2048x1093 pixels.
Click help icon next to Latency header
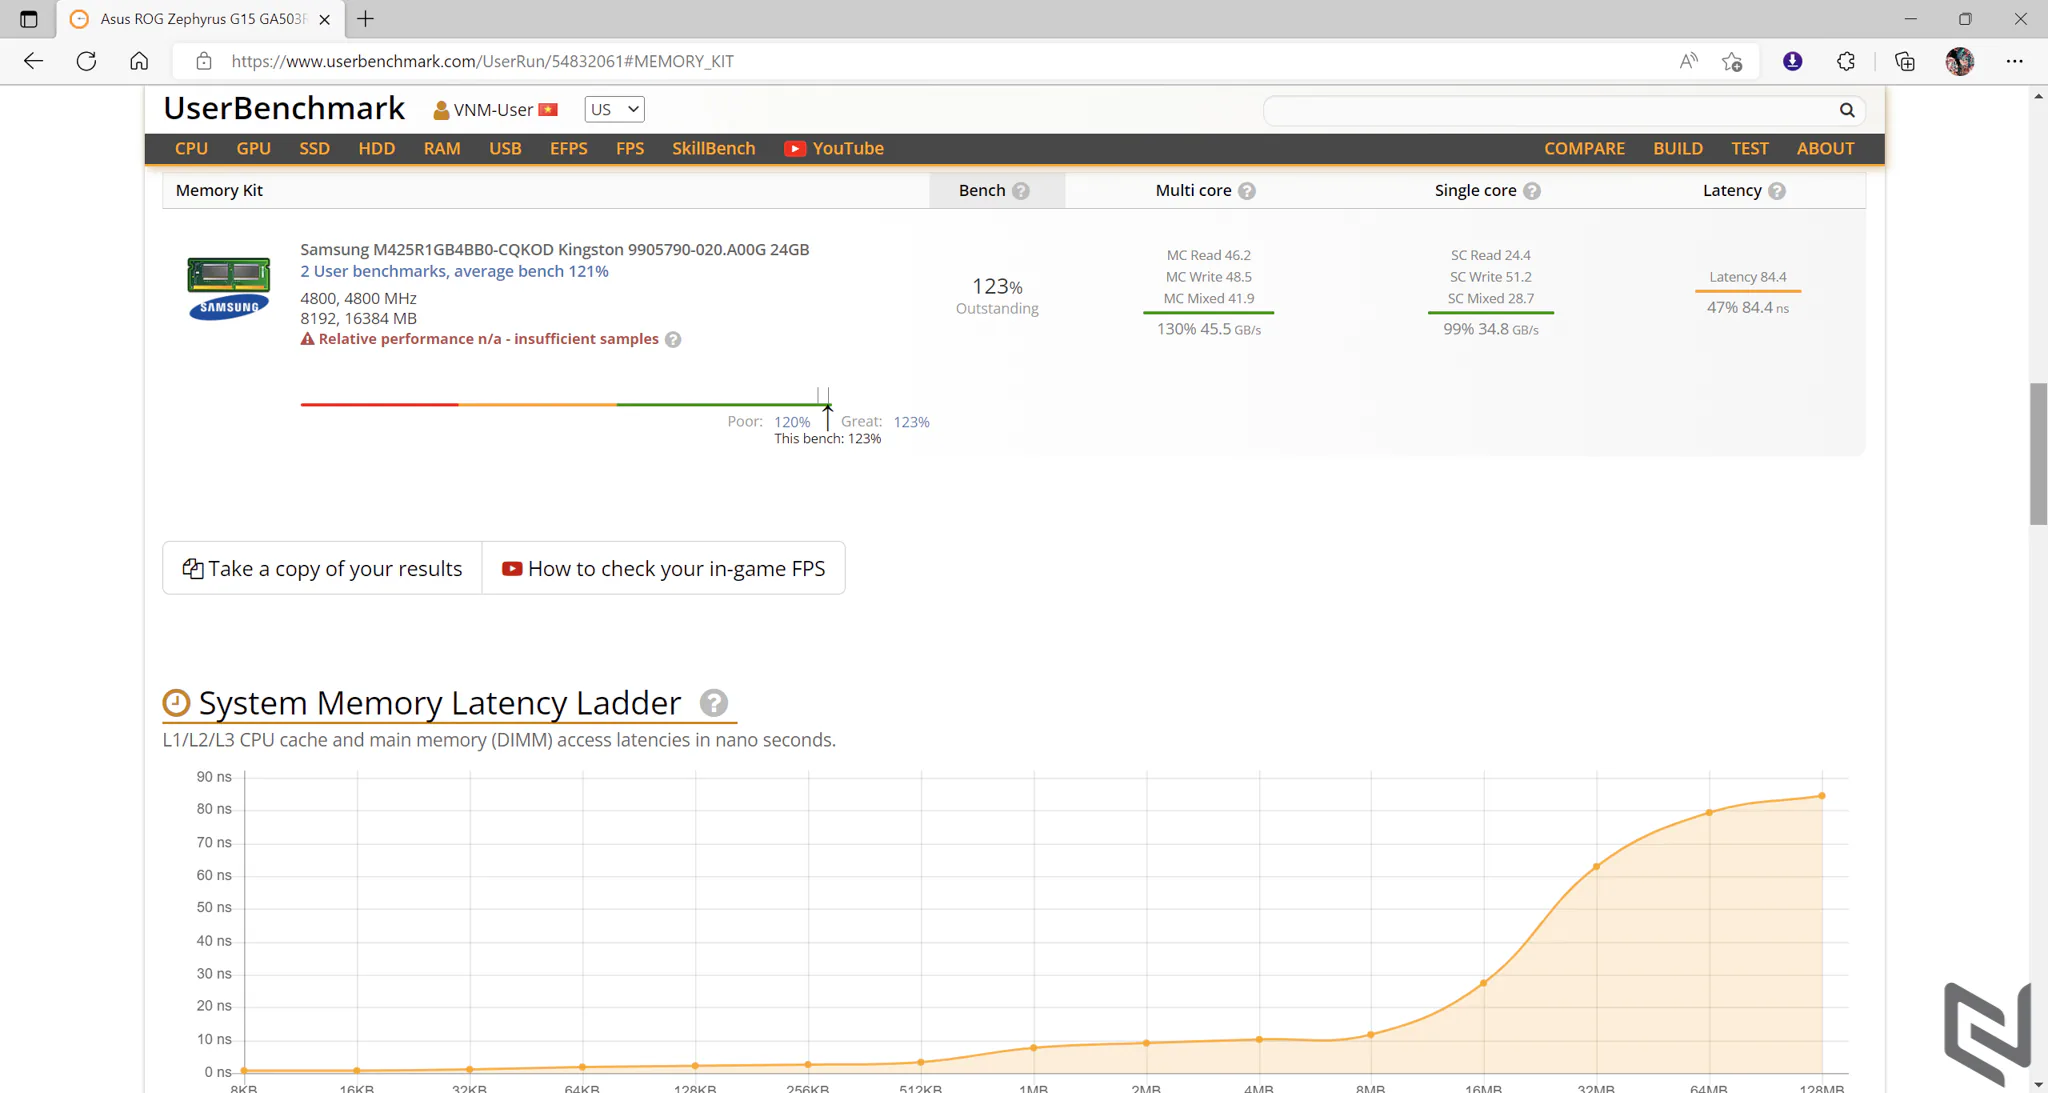(1777, 191)
